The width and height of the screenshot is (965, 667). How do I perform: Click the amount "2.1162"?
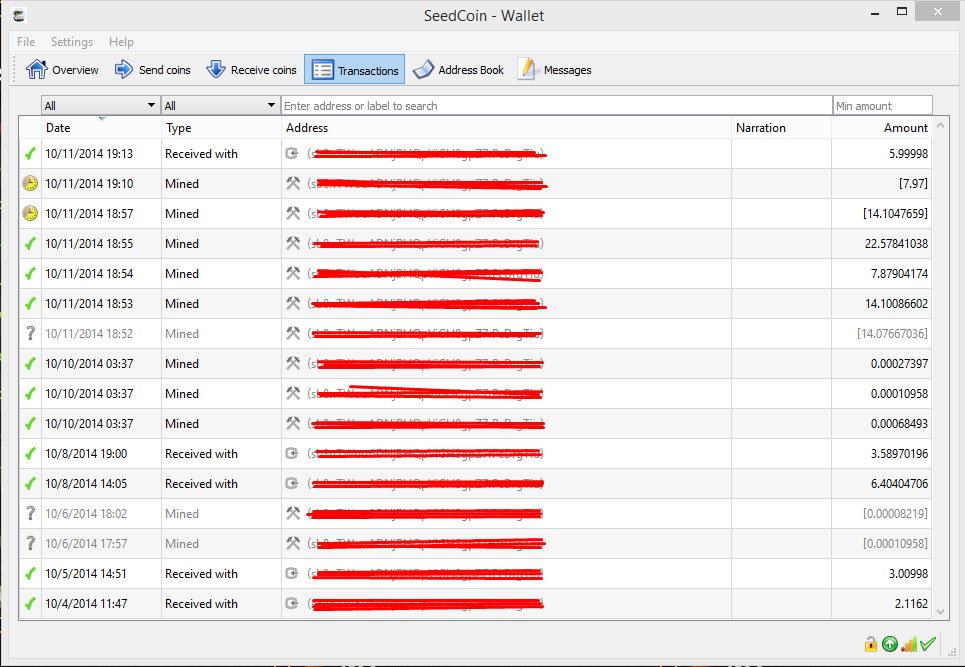click(x=911, y=604)
